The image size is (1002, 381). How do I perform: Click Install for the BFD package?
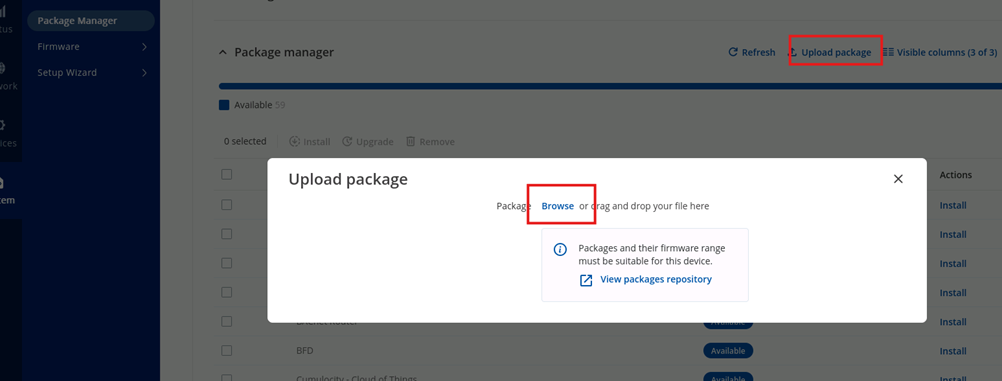coord(953,351)
